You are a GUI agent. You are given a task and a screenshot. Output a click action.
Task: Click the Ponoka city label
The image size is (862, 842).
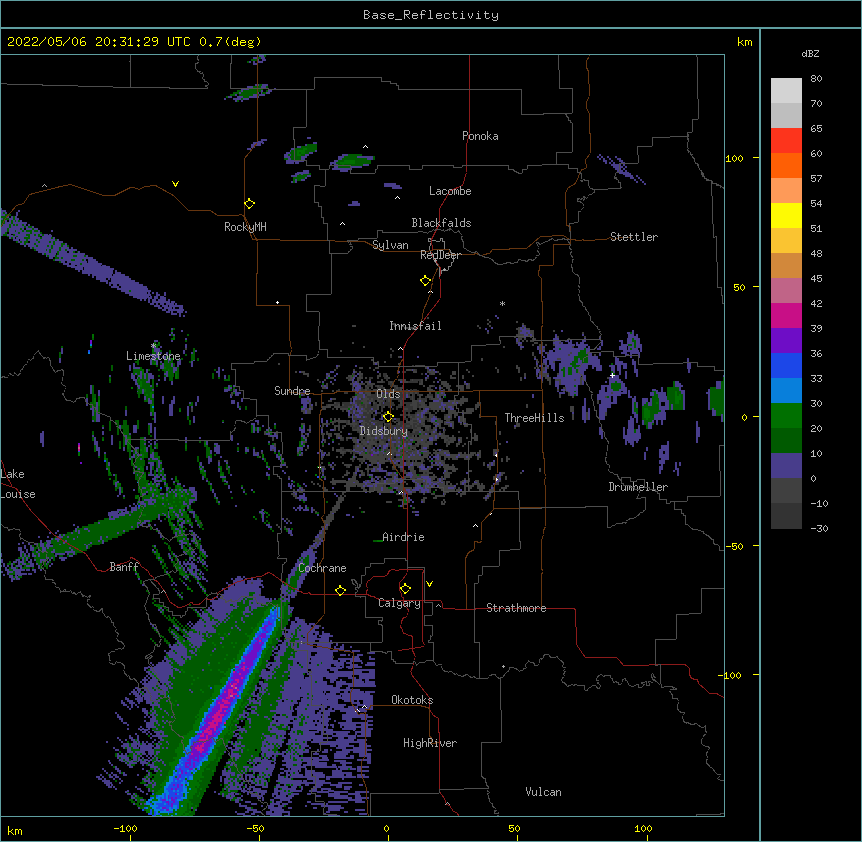tap(480, 136)
